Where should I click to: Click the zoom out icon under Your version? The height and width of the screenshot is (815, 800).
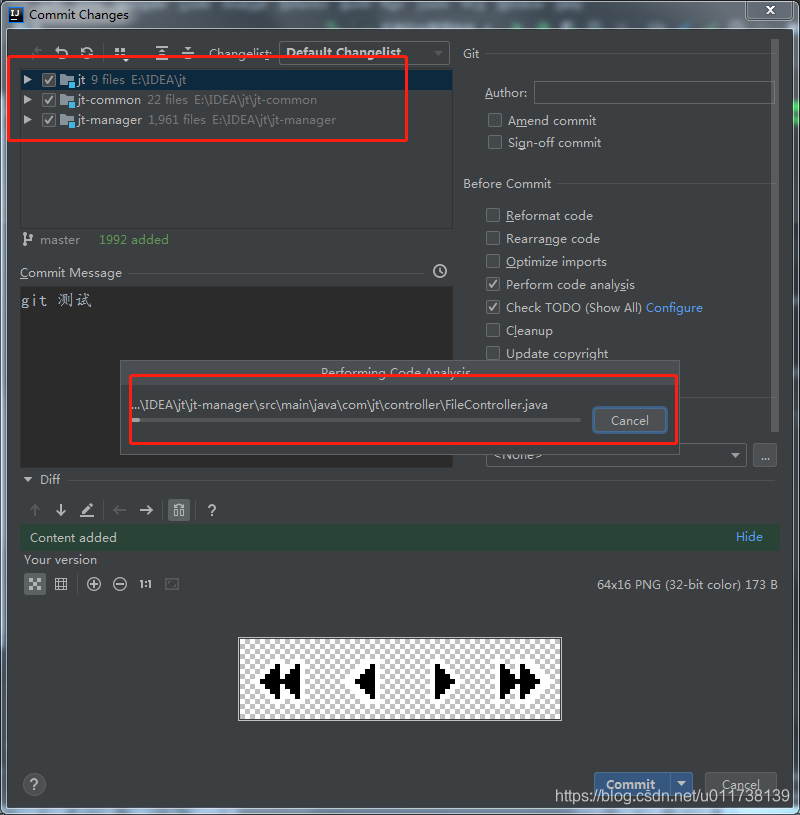120,583
